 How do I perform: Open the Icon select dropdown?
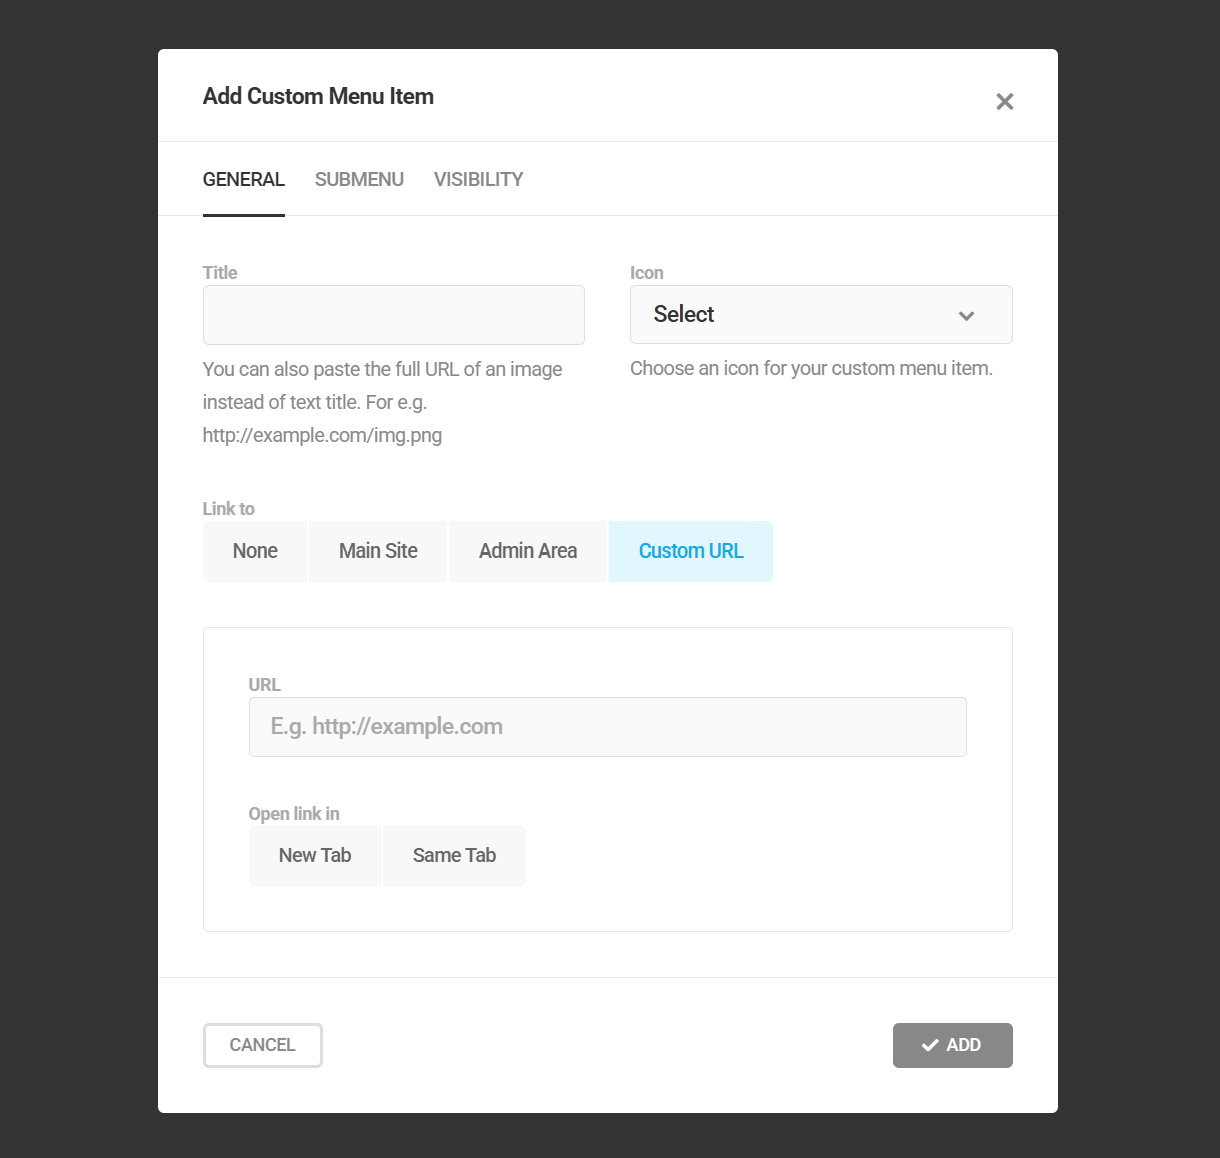(820, 314)
